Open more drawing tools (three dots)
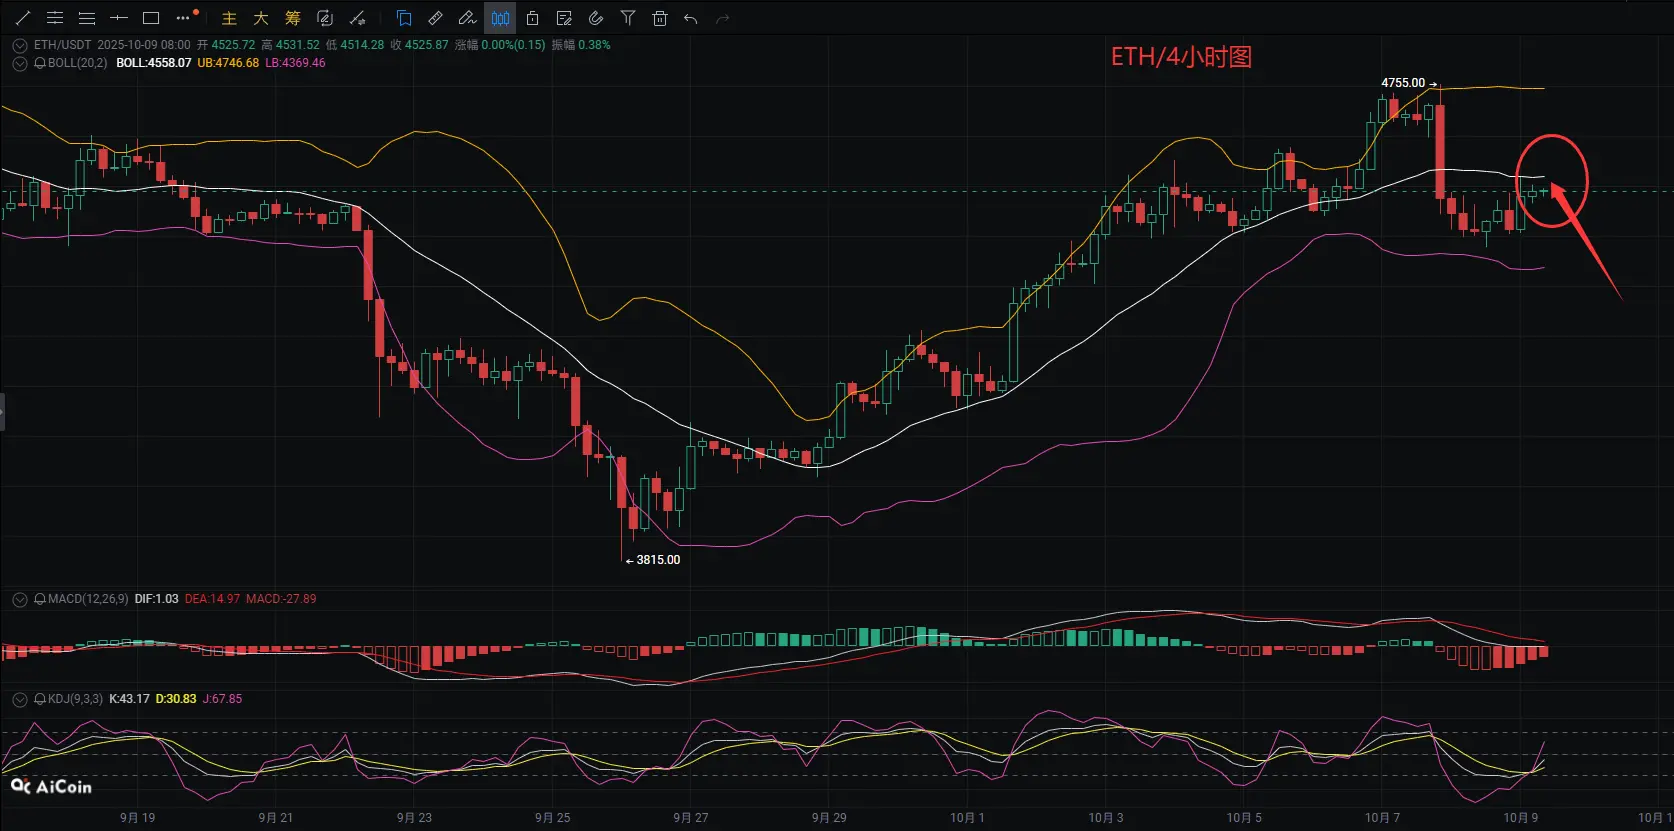This screenshot has height=831, width=1674. 184,18
